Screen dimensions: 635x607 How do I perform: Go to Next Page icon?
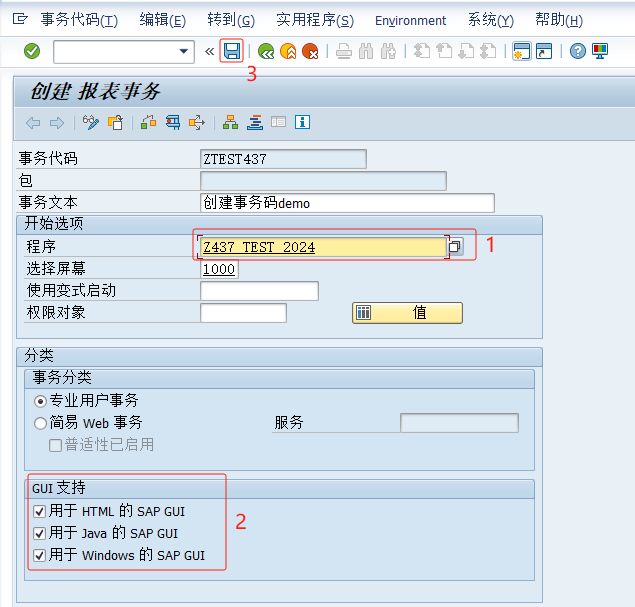point(466,51)
